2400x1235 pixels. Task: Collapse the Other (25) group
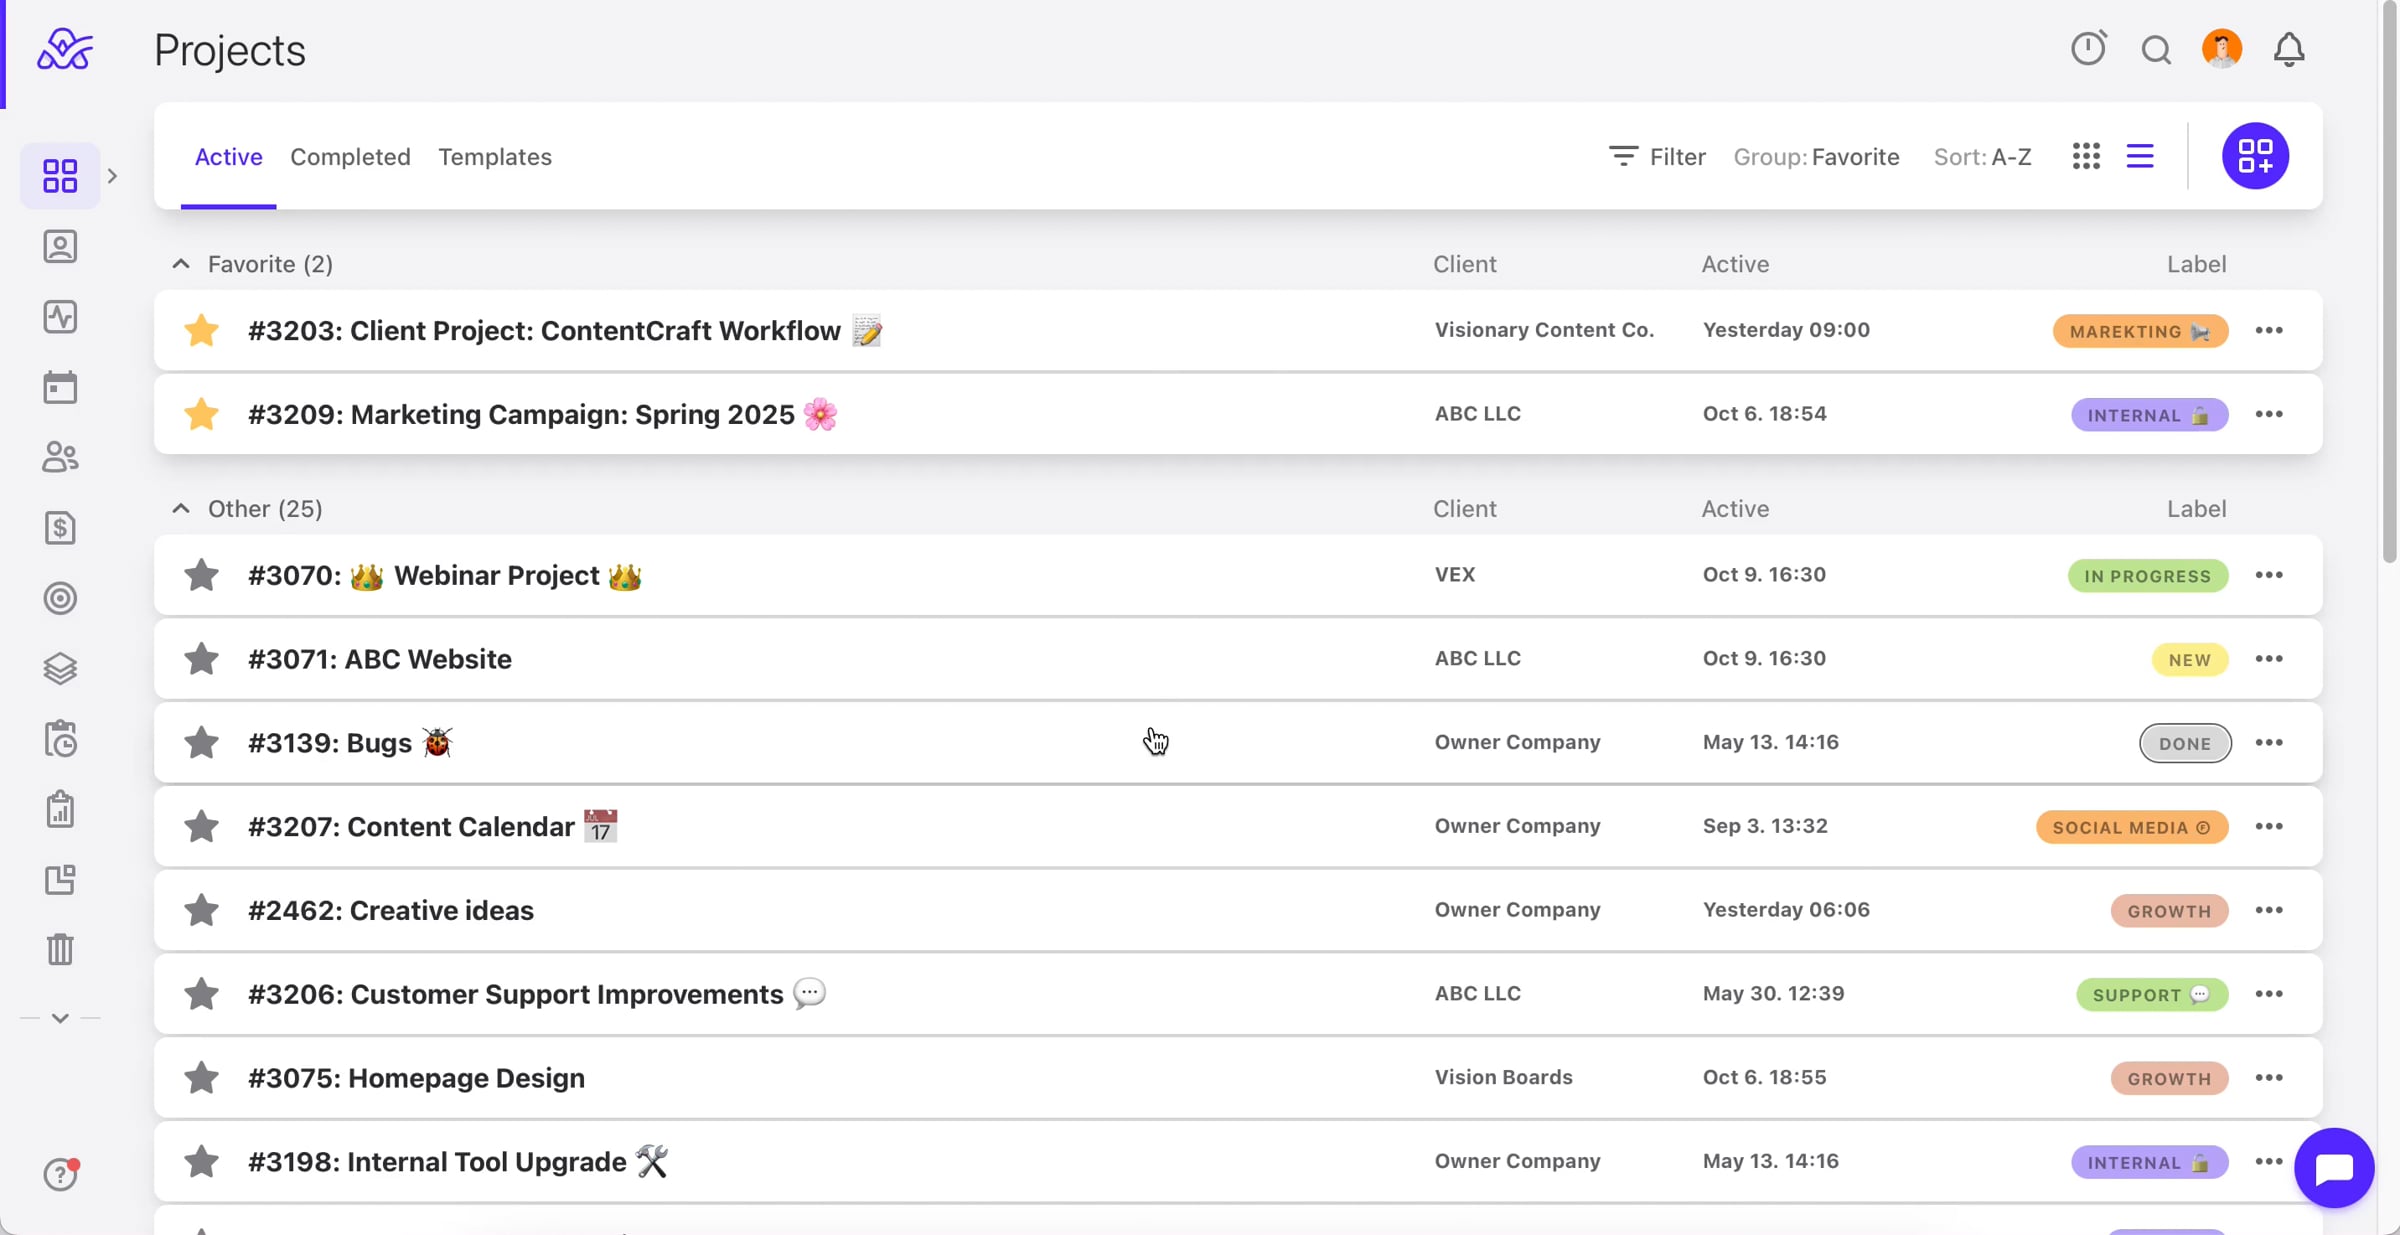[x=180, y=508]
